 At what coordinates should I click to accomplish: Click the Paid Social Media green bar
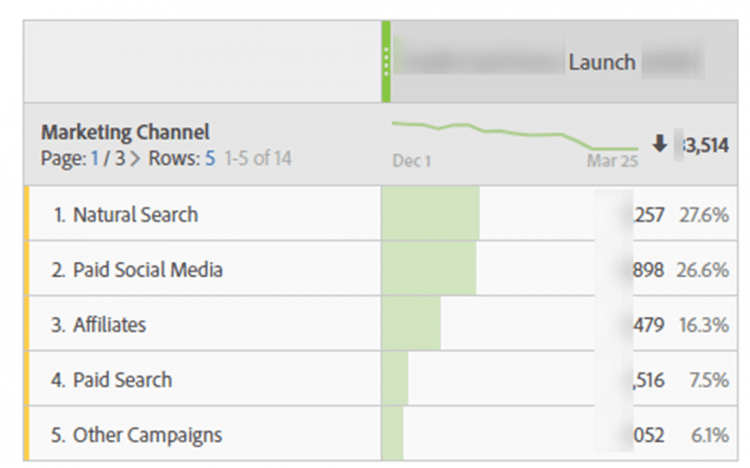[429, 270]
